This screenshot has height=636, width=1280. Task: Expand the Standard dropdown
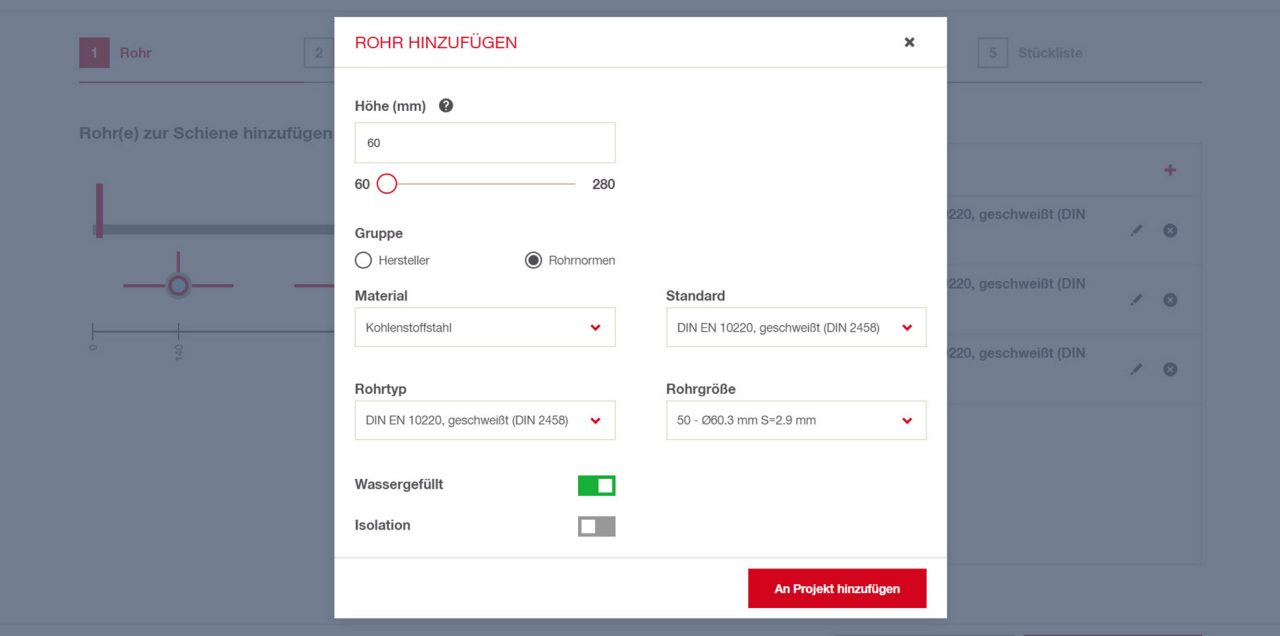pos(796,327)
